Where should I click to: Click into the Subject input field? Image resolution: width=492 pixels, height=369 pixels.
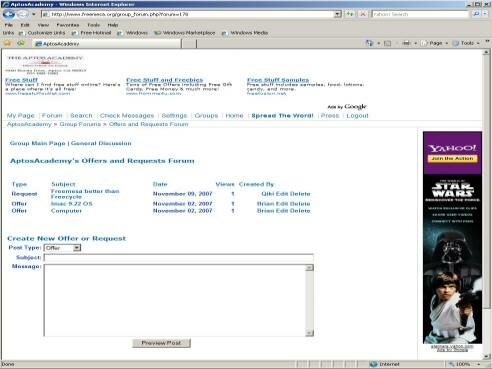[x=179, y=258]
